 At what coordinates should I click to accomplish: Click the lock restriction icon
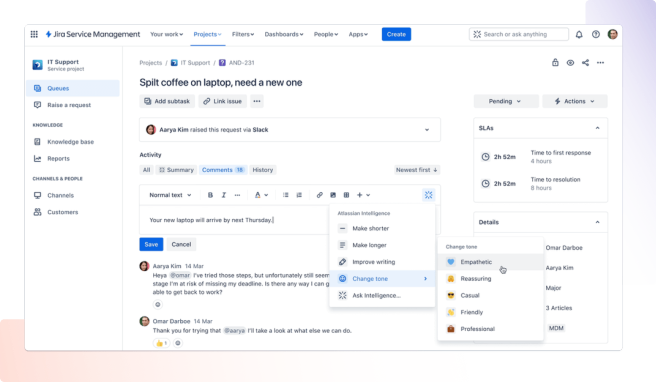[555, 62]
